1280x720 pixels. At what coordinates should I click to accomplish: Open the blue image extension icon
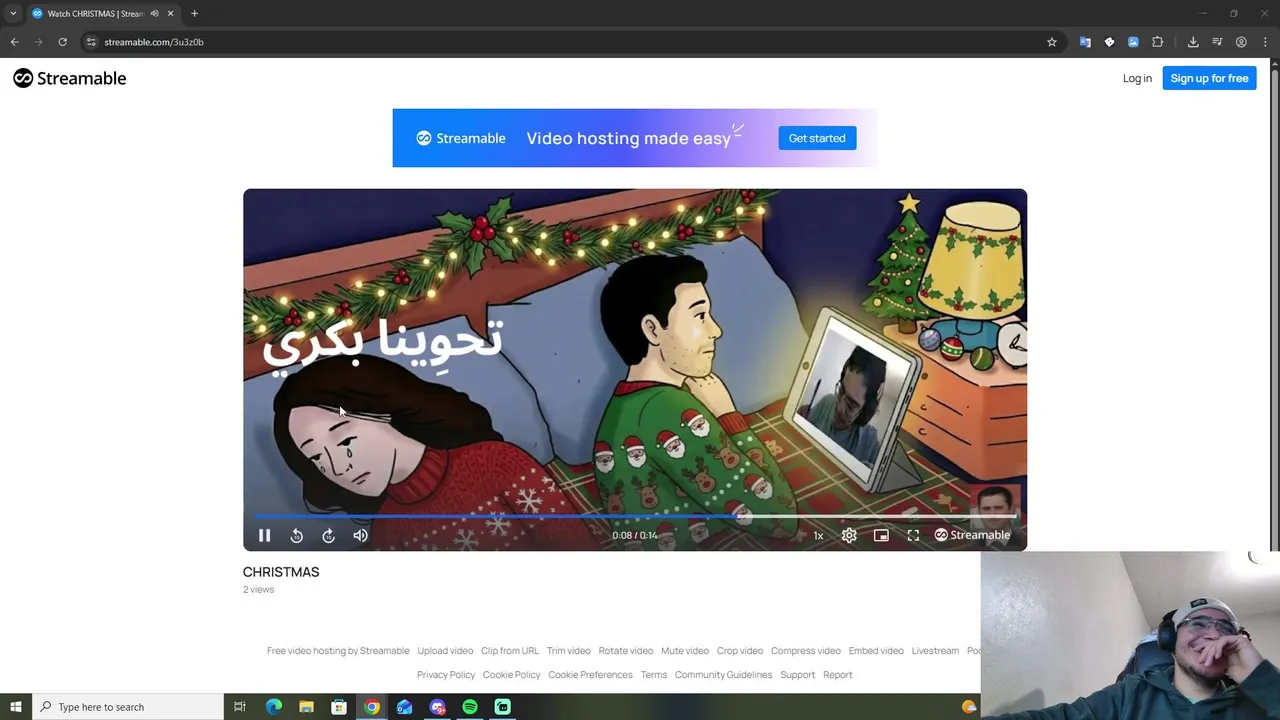[1133, 42]
